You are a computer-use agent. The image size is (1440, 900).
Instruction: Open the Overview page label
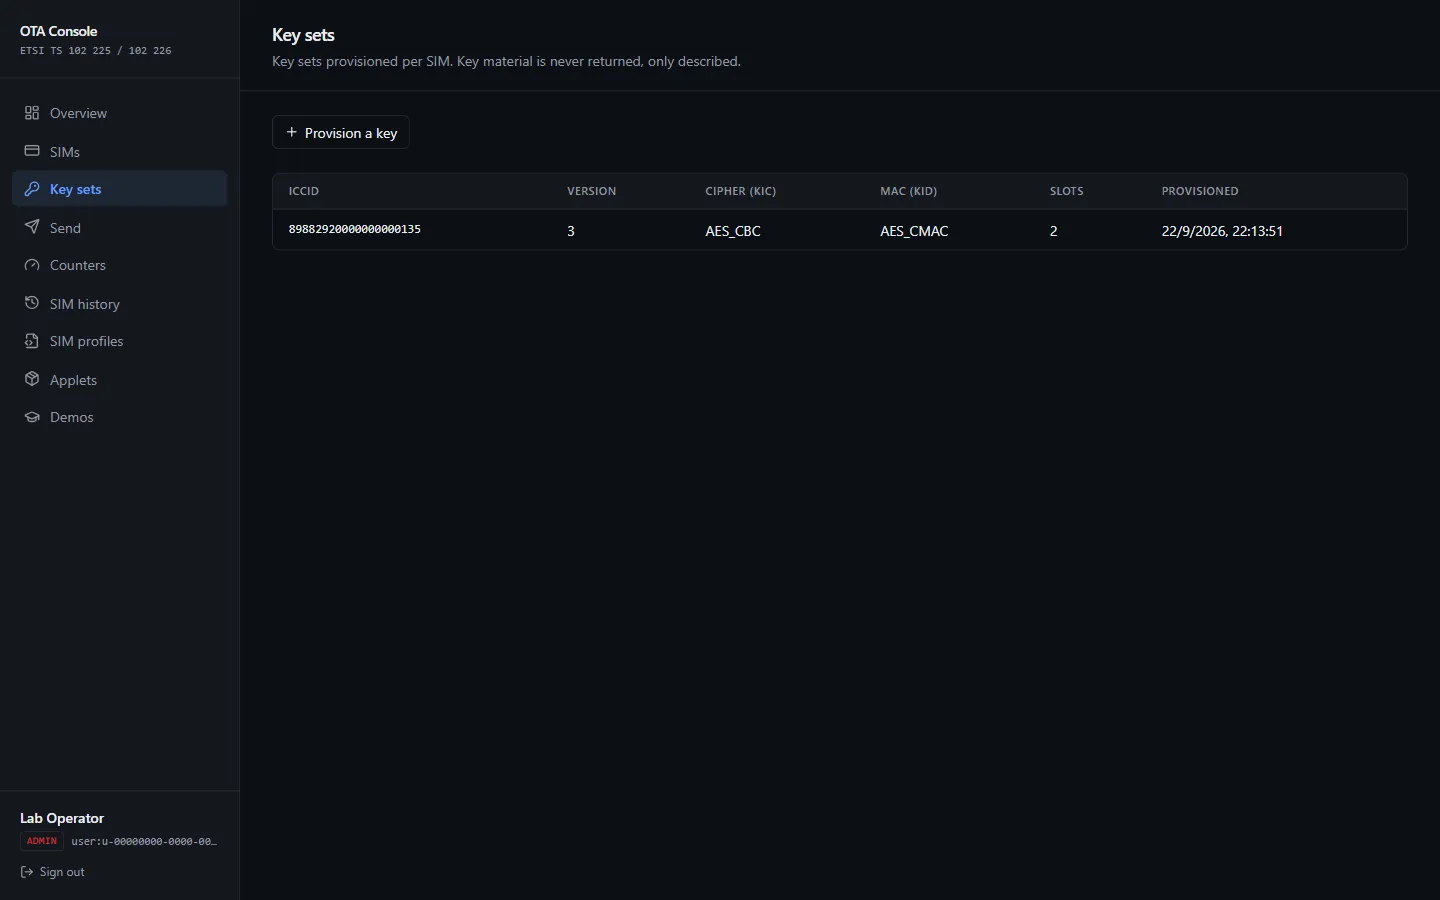tap(78, 113)
